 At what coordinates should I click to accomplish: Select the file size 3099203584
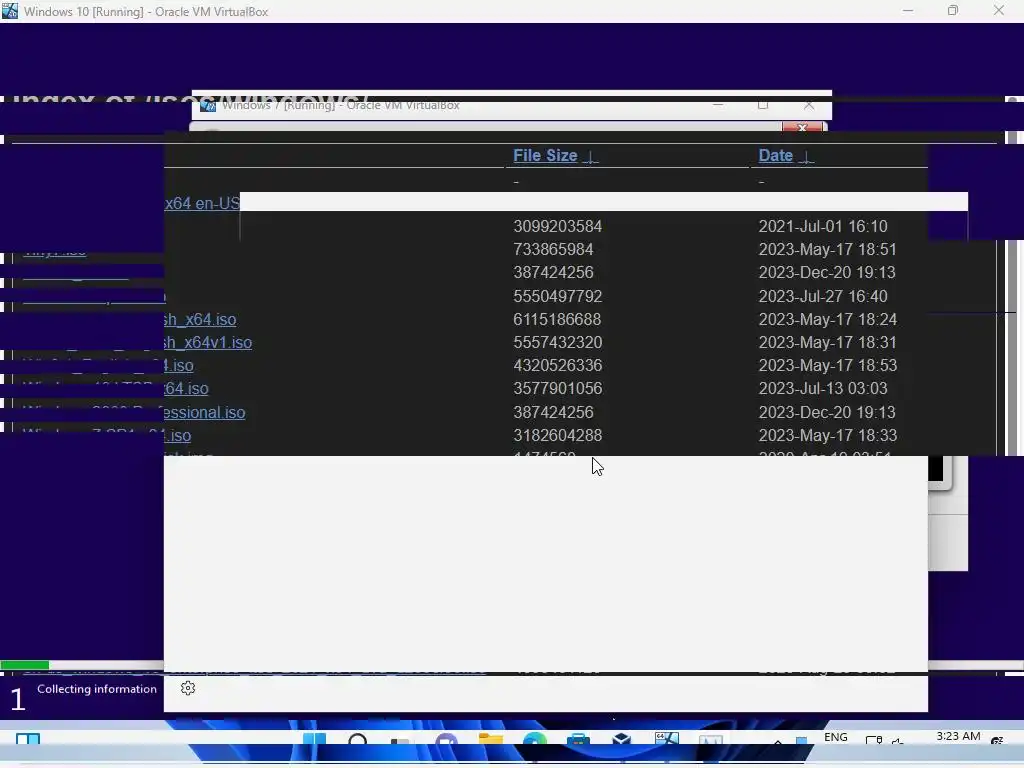pyautogui.click(x=558, y=227)
